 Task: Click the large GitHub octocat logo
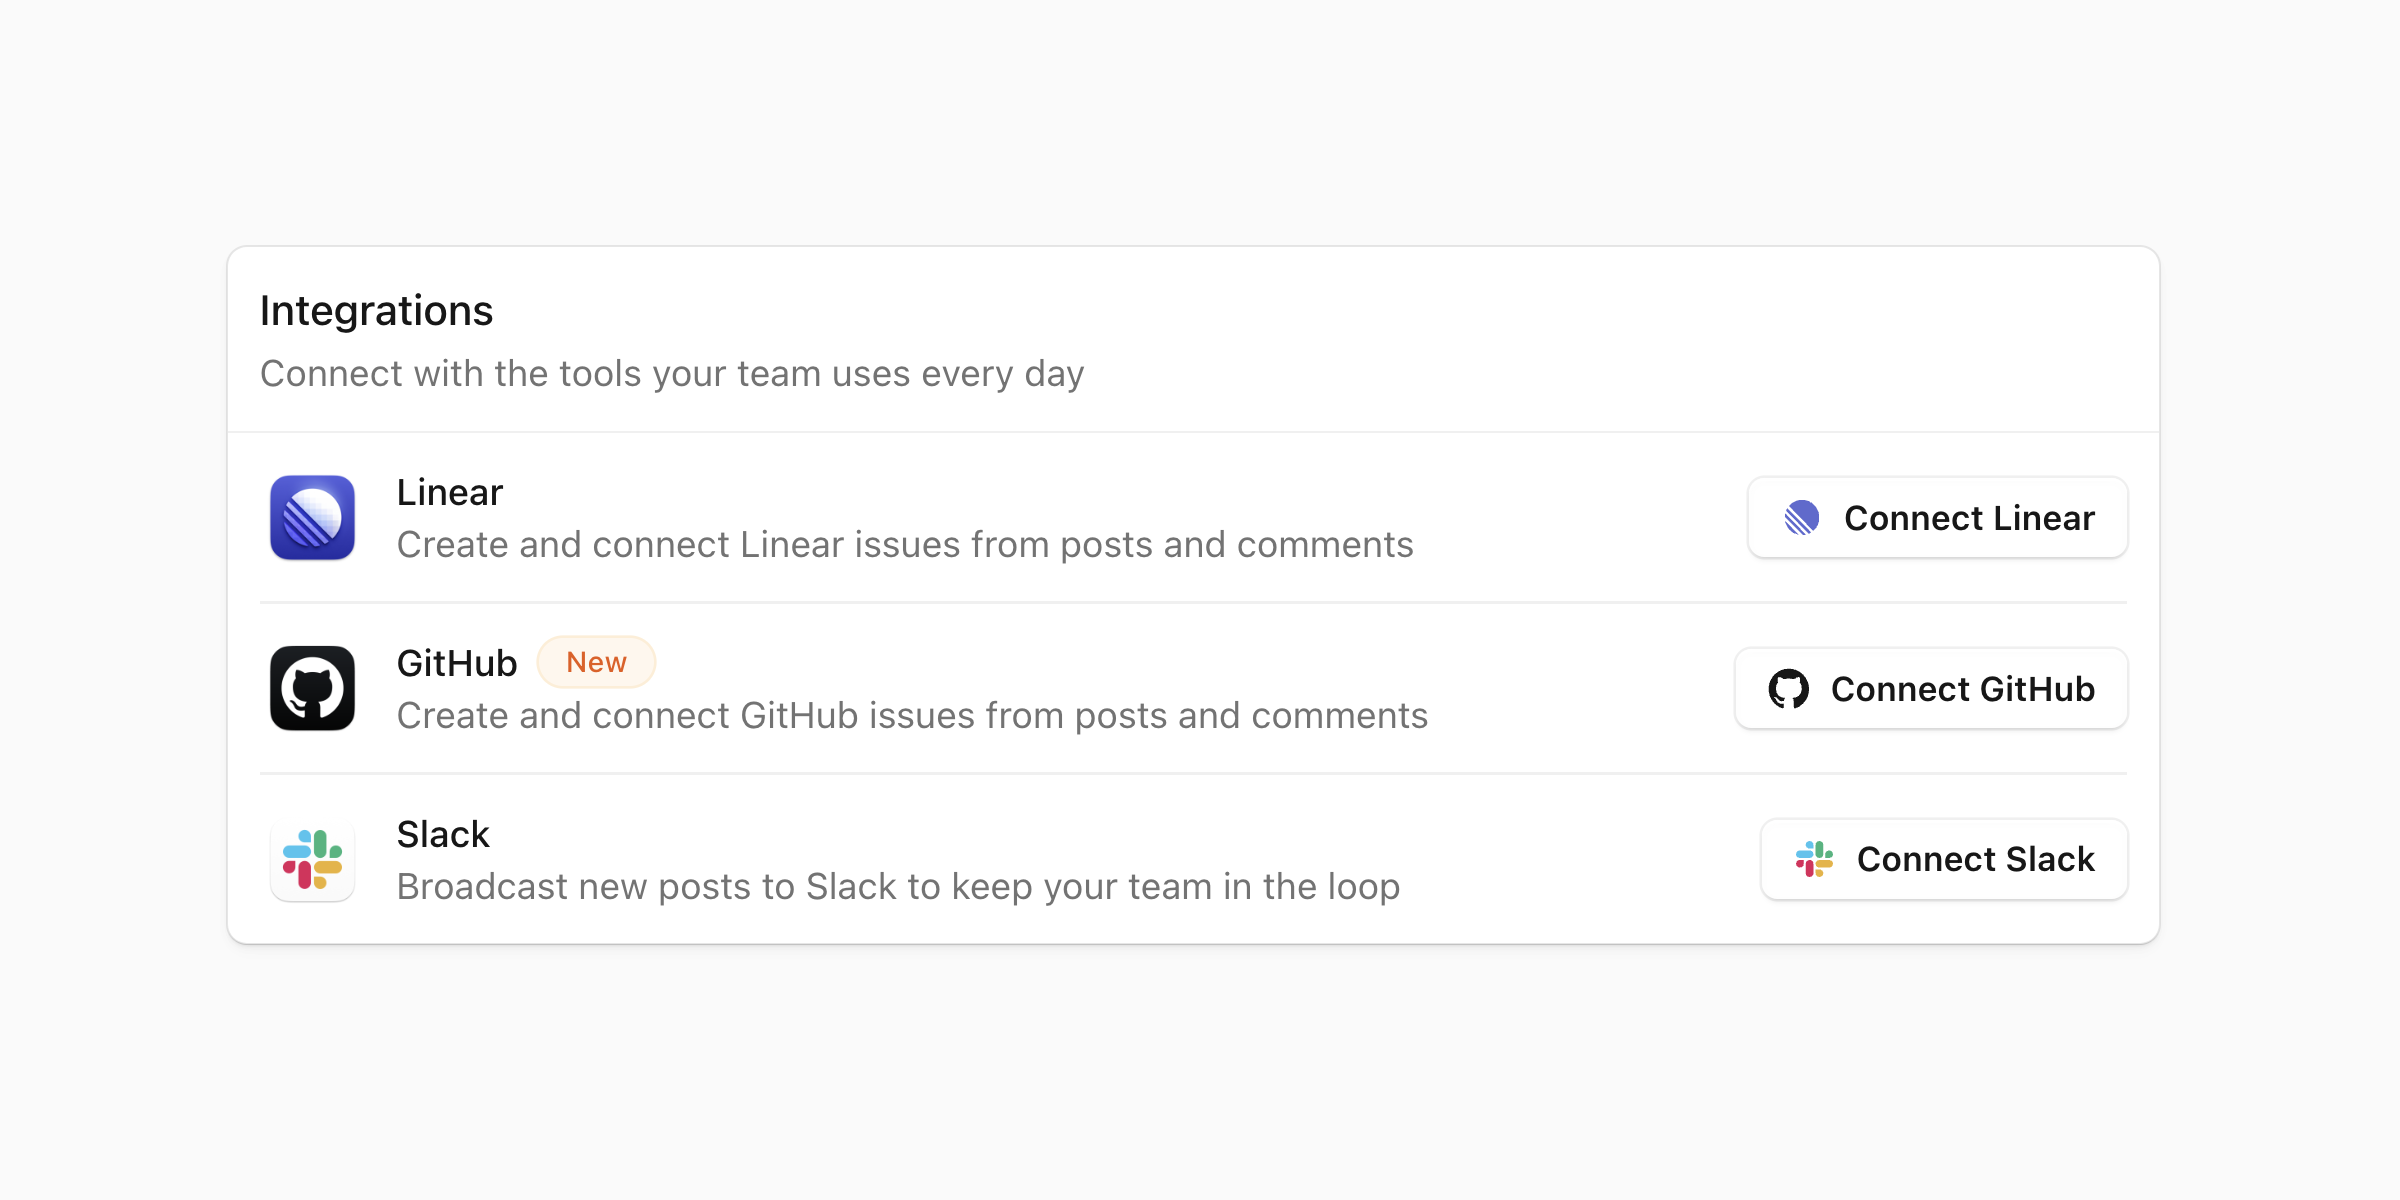(312, 688)
